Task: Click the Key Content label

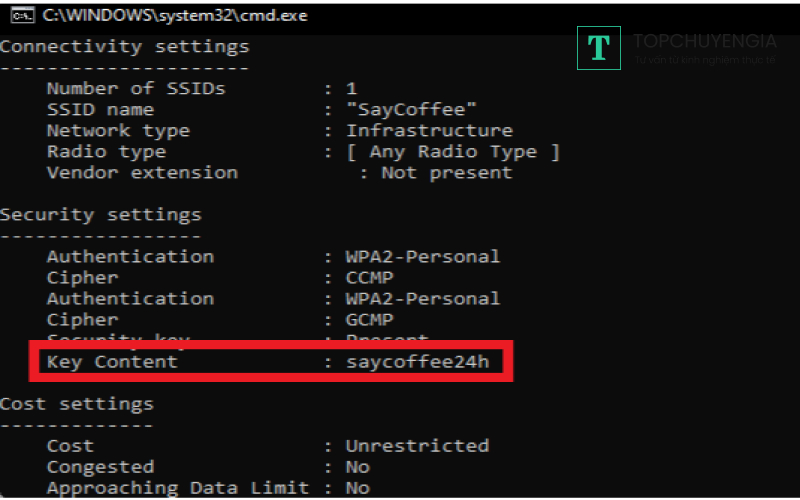Action: coord(112,361)
